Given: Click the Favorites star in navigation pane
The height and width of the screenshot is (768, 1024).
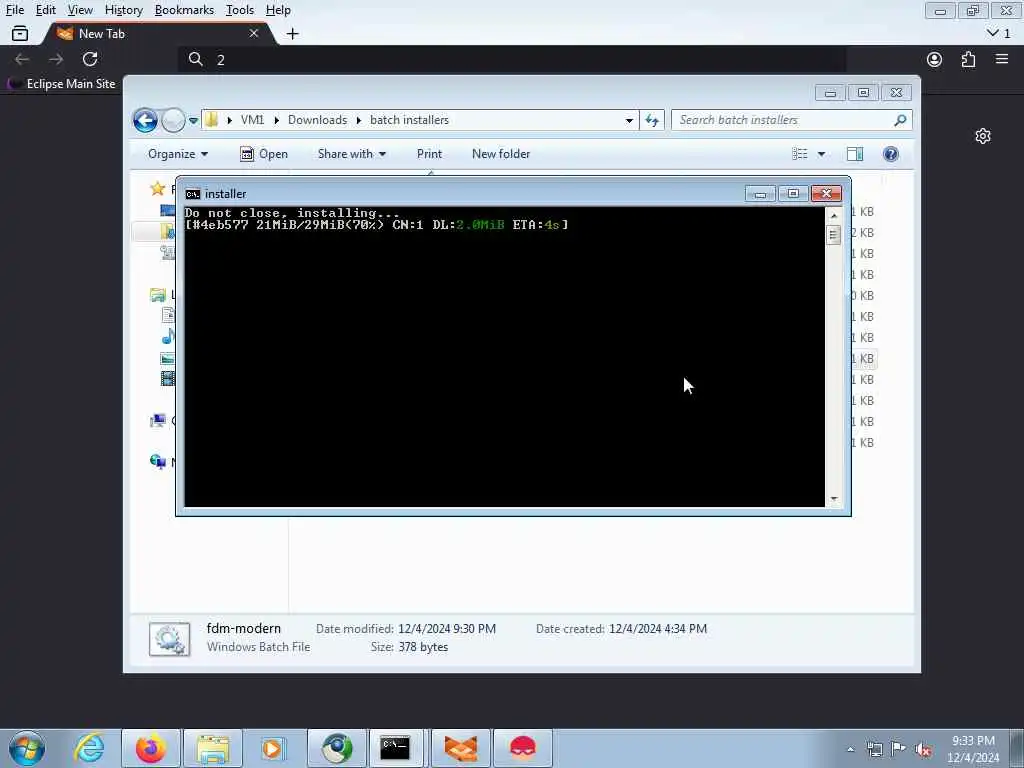Looking at the screenshot, I should pos(157,189).
